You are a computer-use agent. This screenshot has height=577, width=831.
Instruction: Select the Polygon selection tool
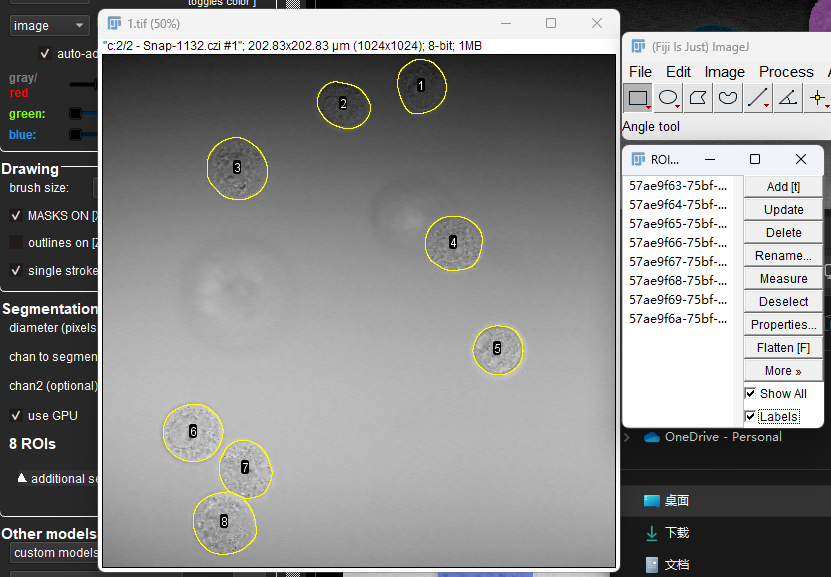click(698, 98)
